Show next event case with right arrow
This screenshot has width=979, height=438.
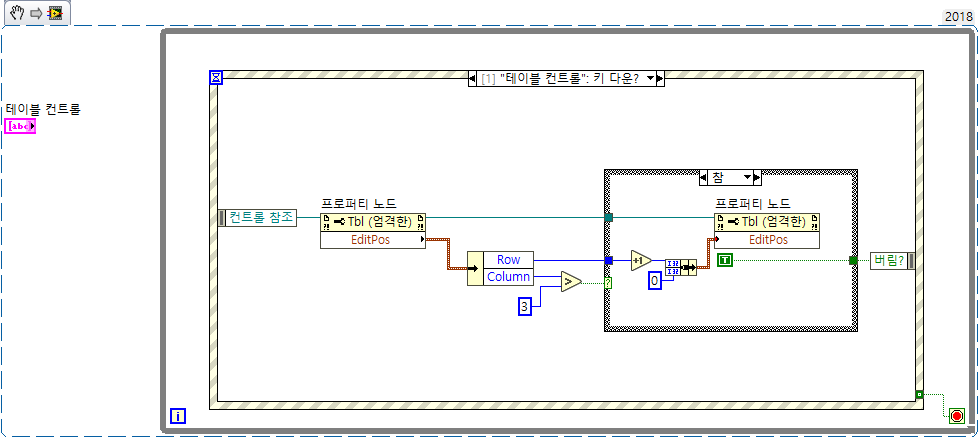coord(661,79)
